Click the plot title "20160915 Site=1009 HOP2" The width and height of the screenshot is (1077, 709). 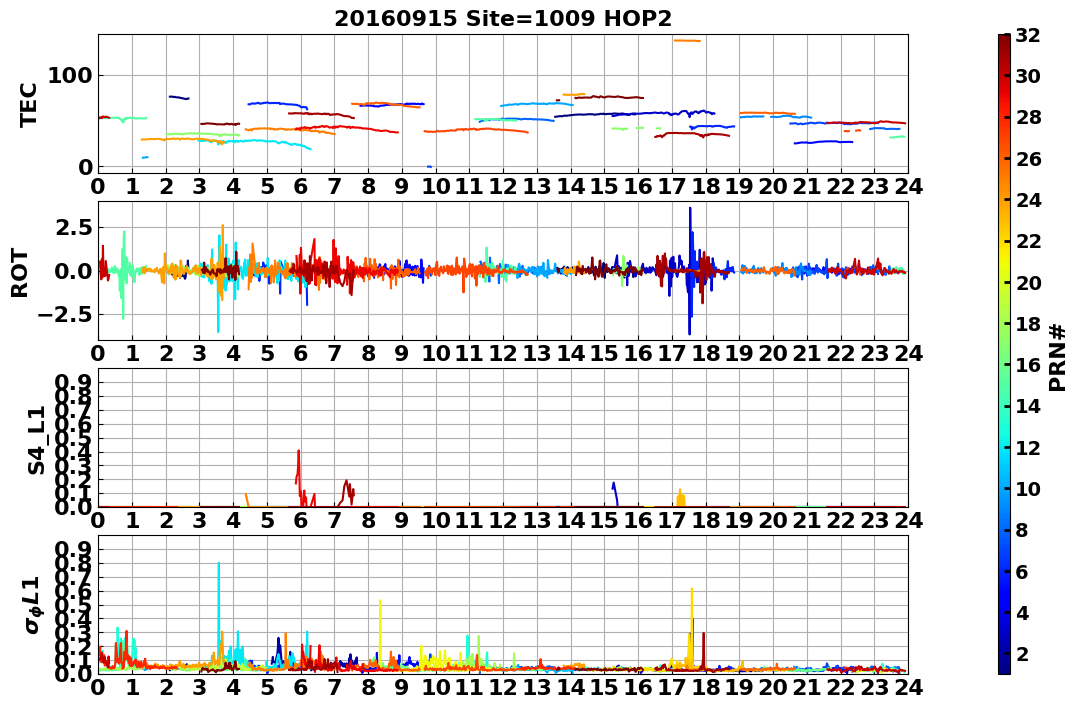click(503, 19)
